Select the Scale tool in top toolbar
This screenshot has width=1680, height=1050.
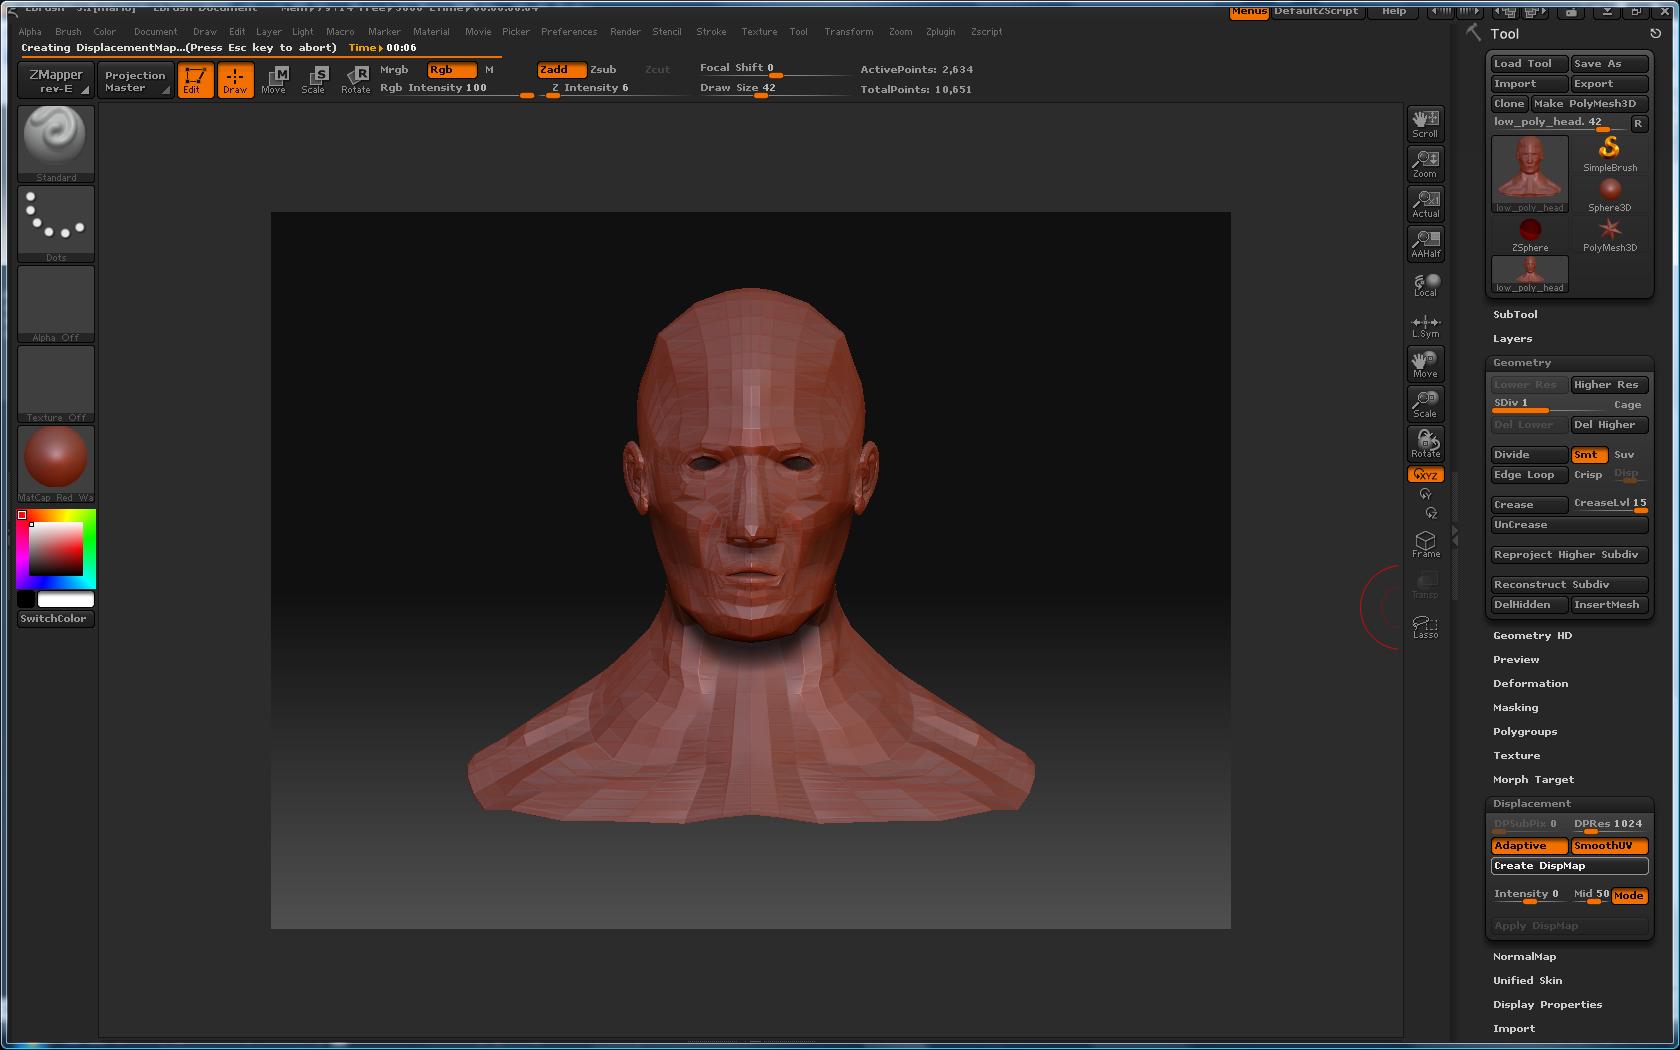pos(313,79)
